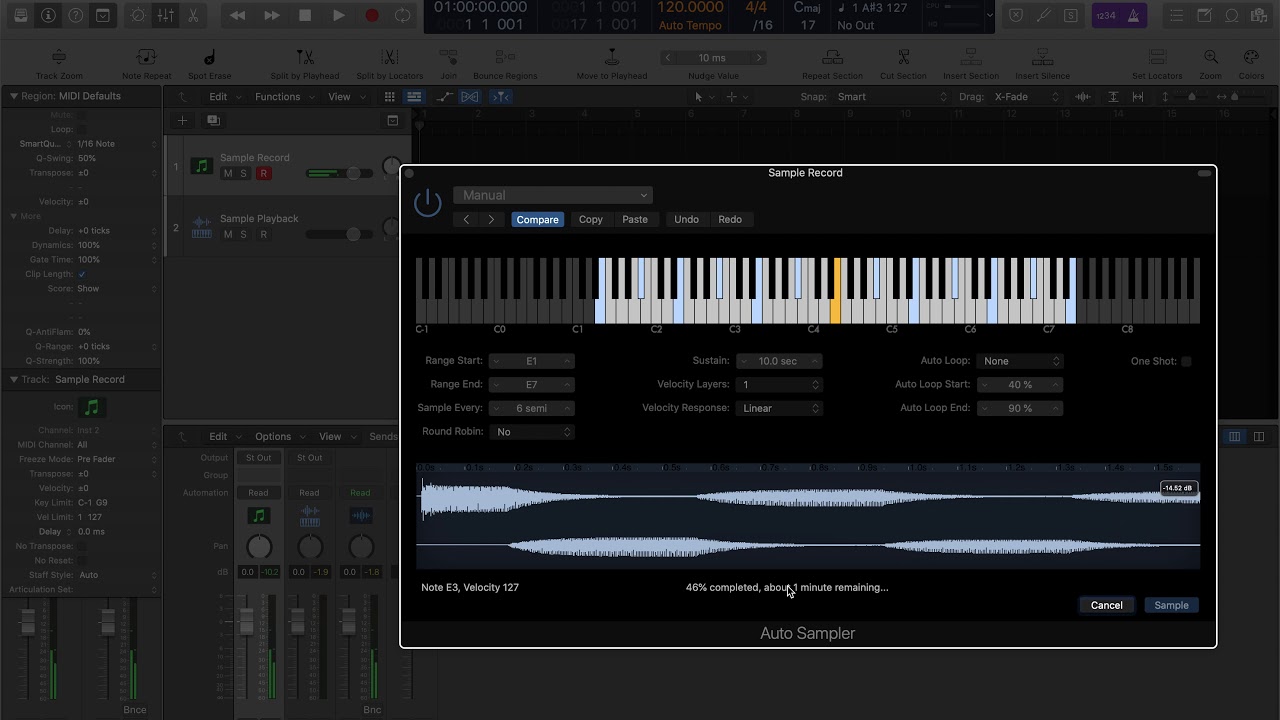Click the Set Locators toolbar icon
This screenshot has width=1280, height=720.
1157,58
